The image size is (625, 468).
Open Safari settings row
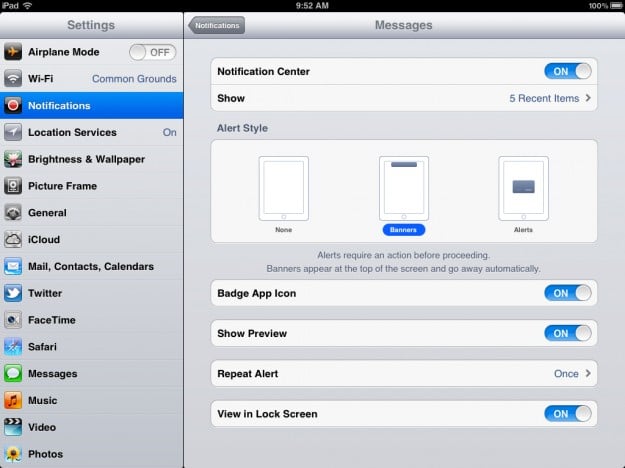point(92,346)
